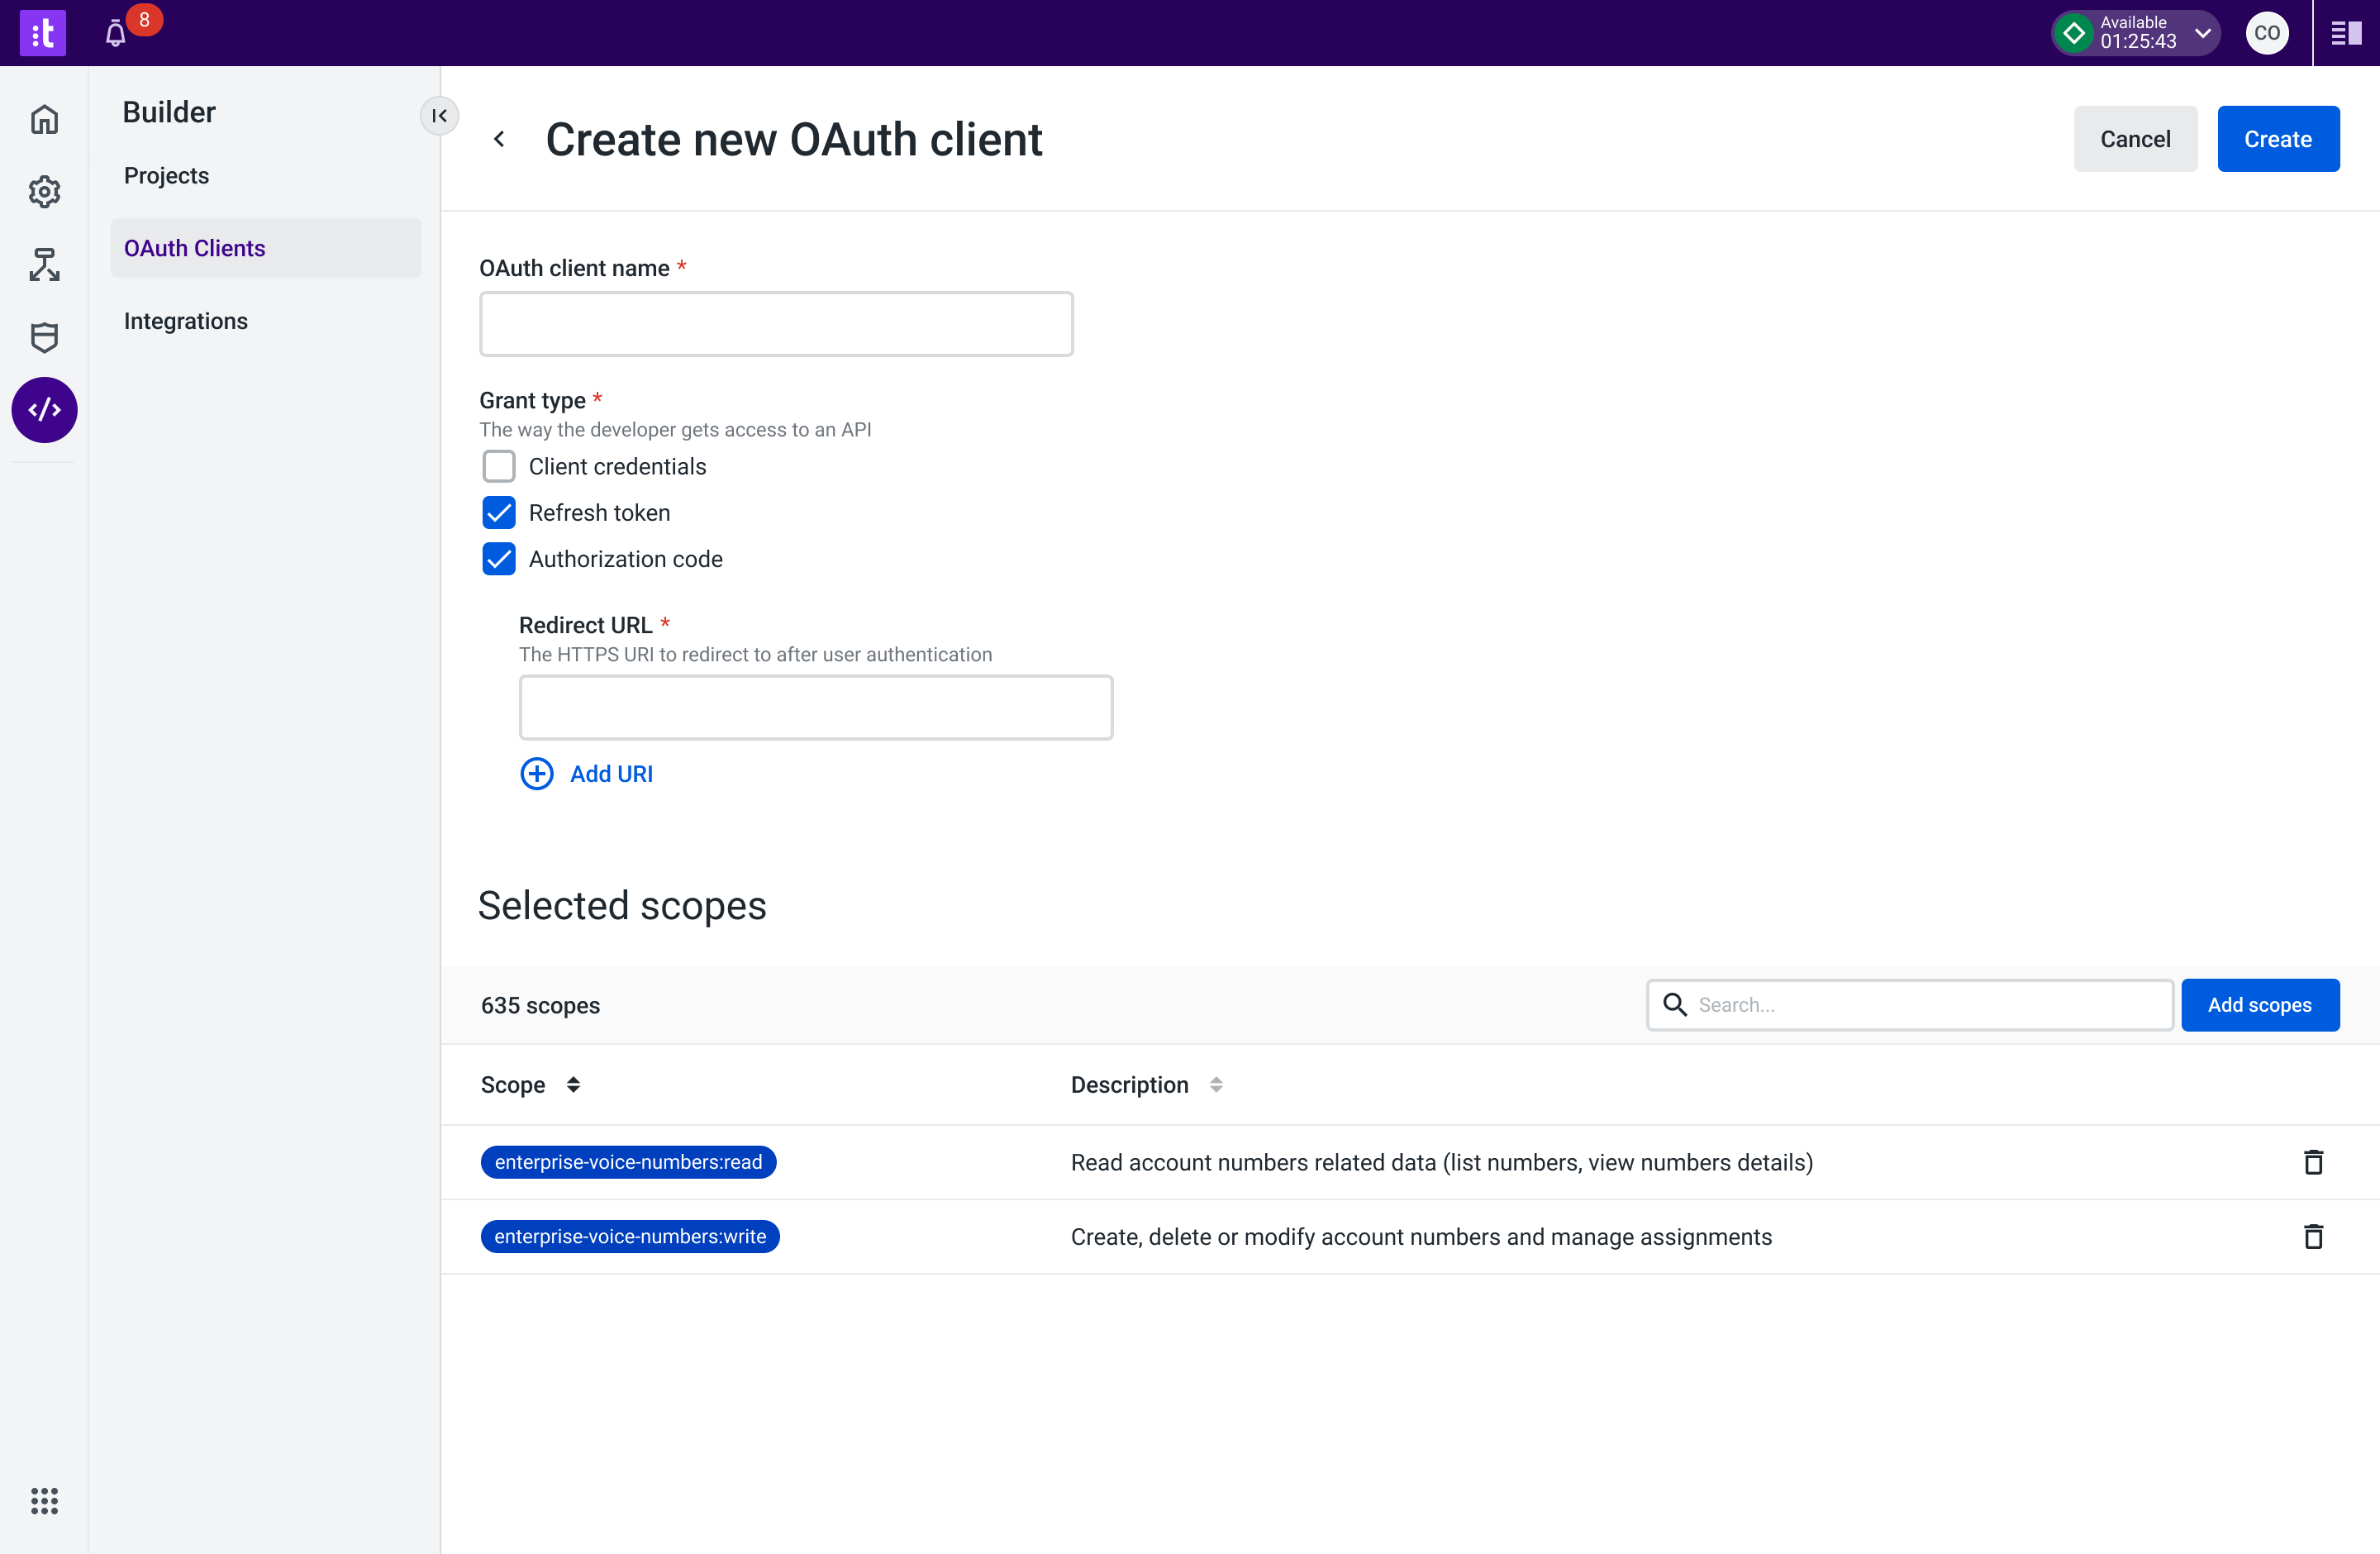
Task: Delete the enterprise-voice-numbers:read scope
Action: coord(2313,1162)
